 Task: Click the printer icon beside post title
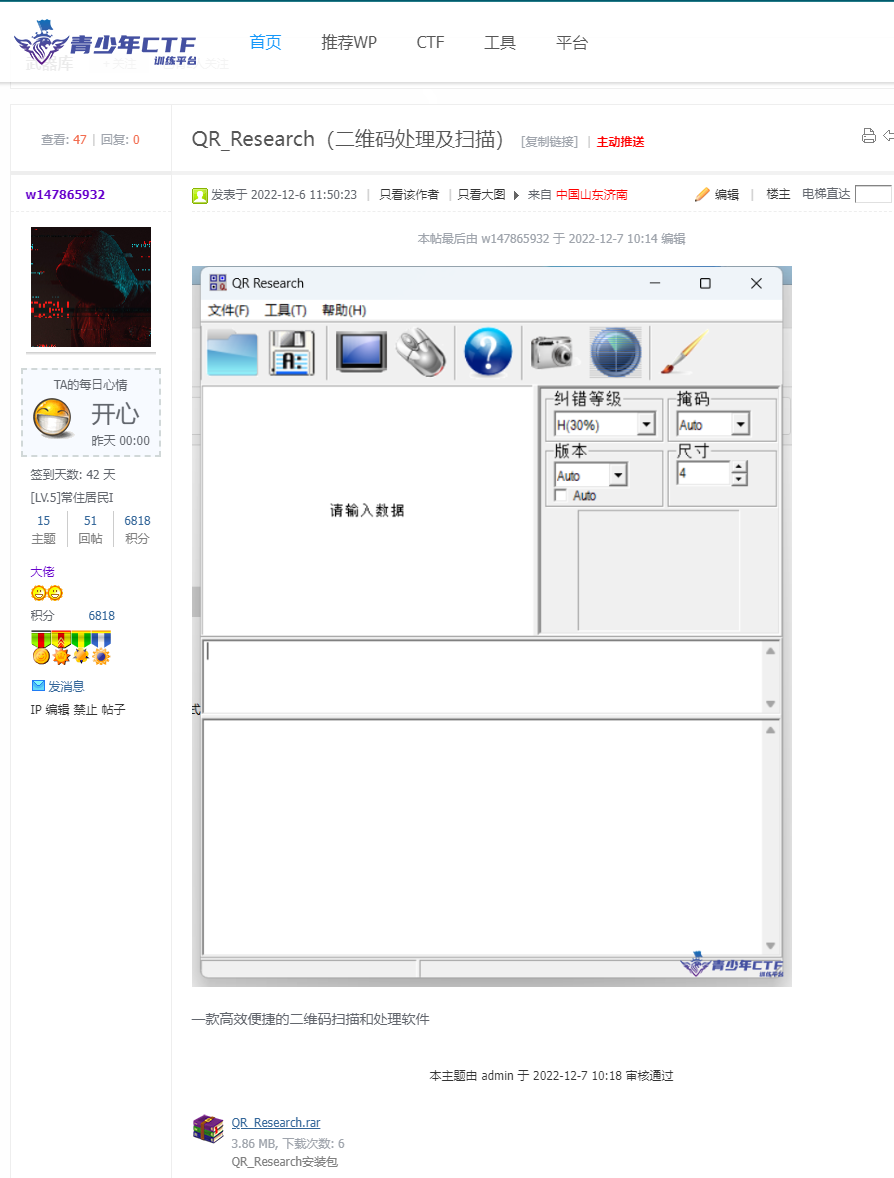[x=868, y=136]
